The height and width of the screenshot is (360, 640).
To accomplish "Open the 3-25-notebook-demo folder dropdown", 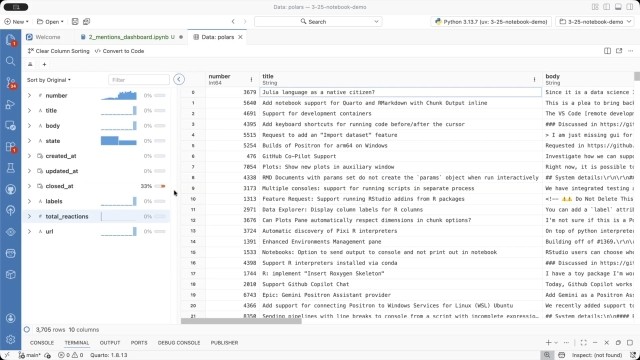I will click(x=595, y=22).
